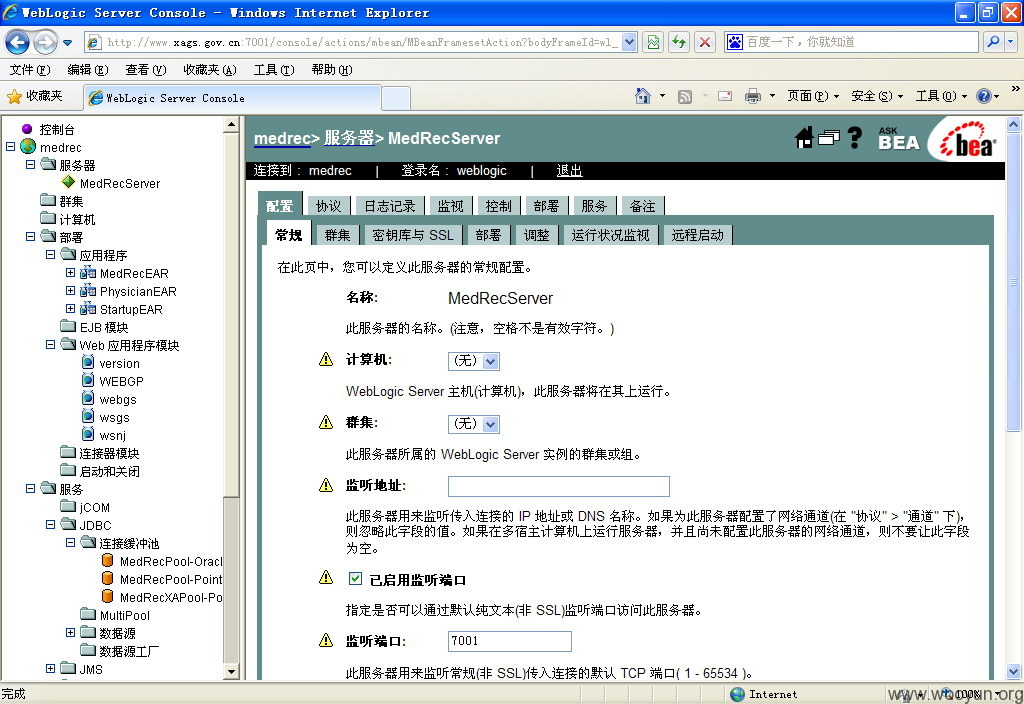Collapse the 部署 tree folder
Screen dimensions: 1024x704
pyautogui.click(x=31, y=236)
